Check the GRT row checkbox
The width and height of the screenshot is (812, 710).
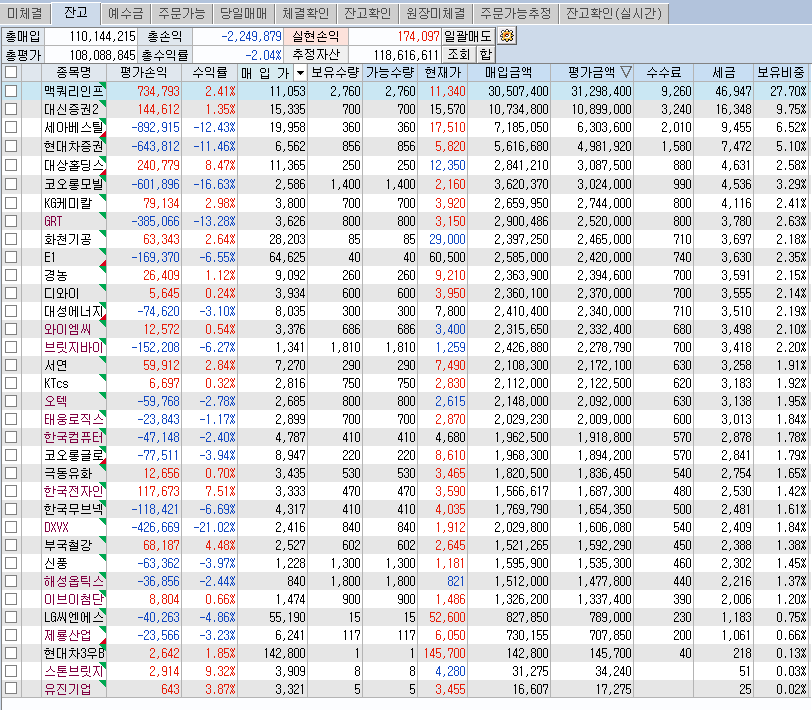pos(11,221)
